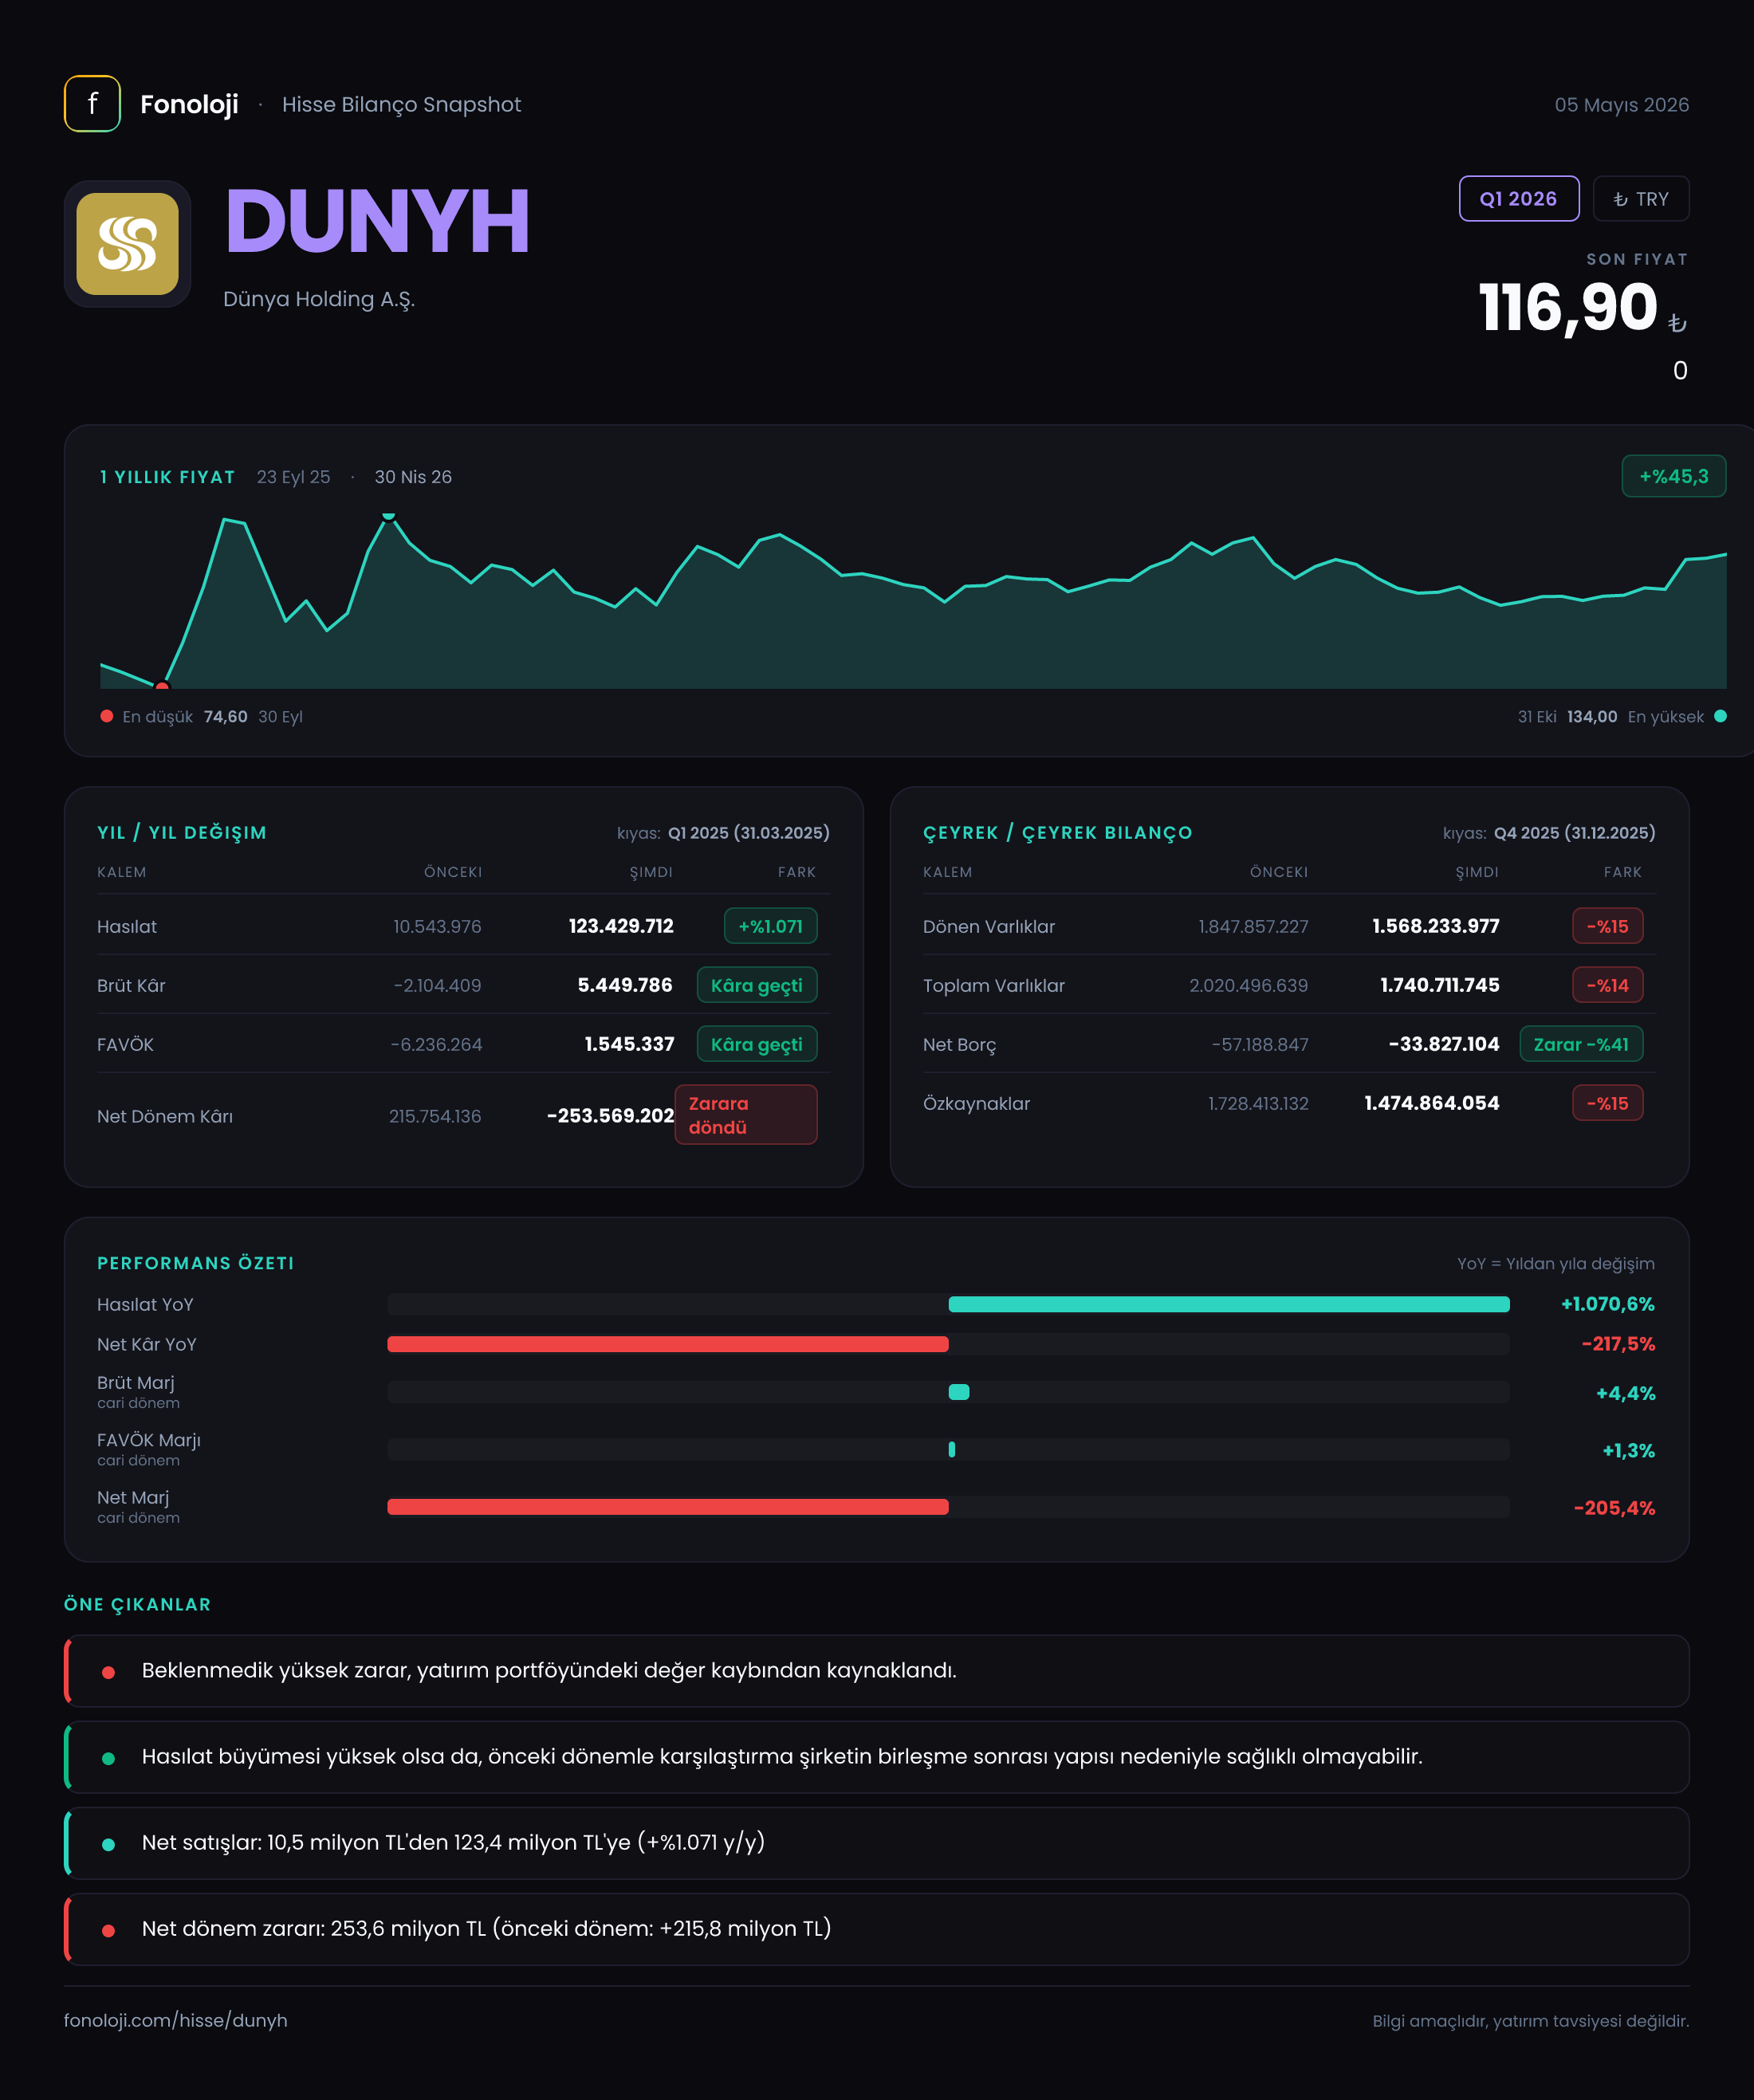Image resolution: width=1754 pixels, height=2100 pixels.
Task: Click teal legend dot beside 'En yüksek'
Action: (x=1720, y=716)
